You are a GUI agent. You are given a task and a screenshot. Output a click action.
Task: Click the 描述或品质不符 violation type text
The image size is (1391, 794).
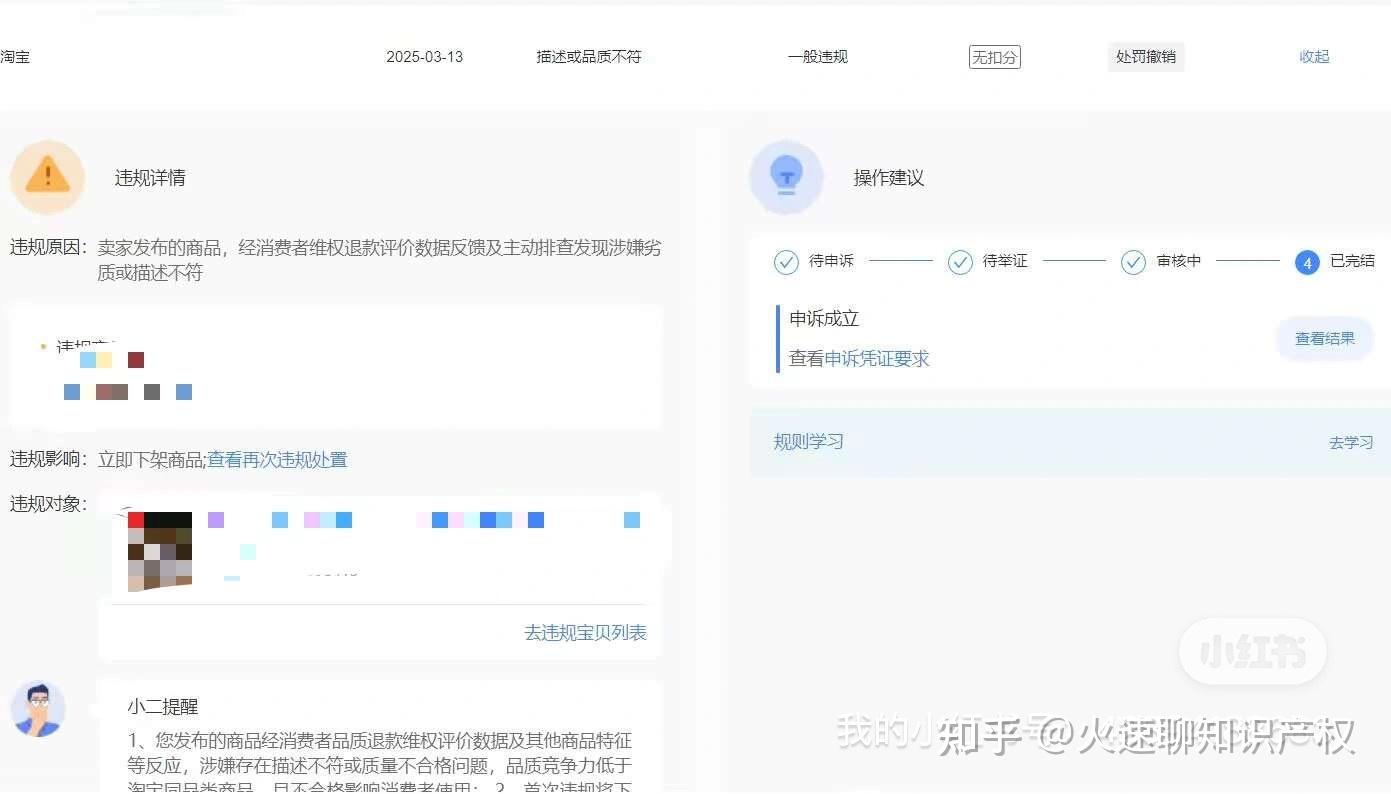pyautogui.click(x=589, y=57)
